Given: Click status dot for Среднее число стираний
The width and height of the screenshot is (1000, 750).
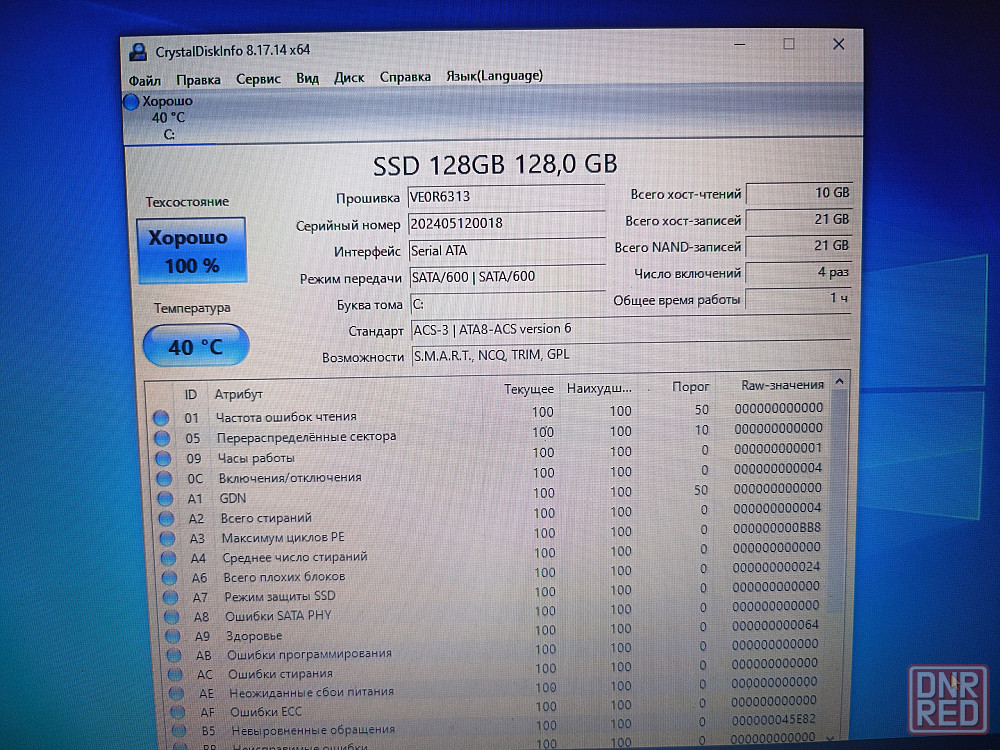Looking at the screenshot, I should [x=168, y=558].
